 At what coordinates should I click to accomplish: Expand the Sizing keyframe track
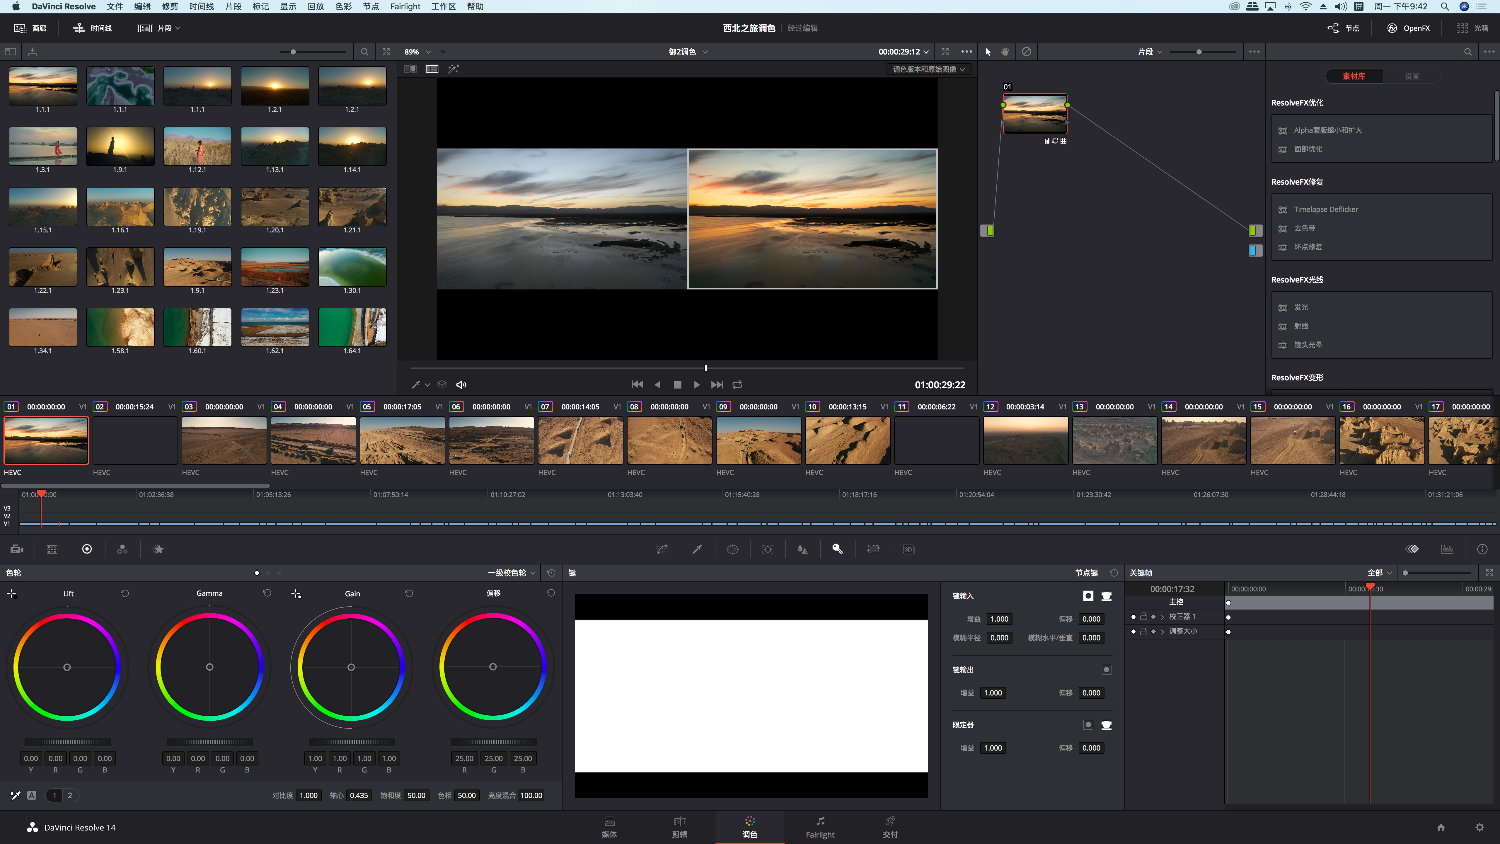coord(1162,631)
